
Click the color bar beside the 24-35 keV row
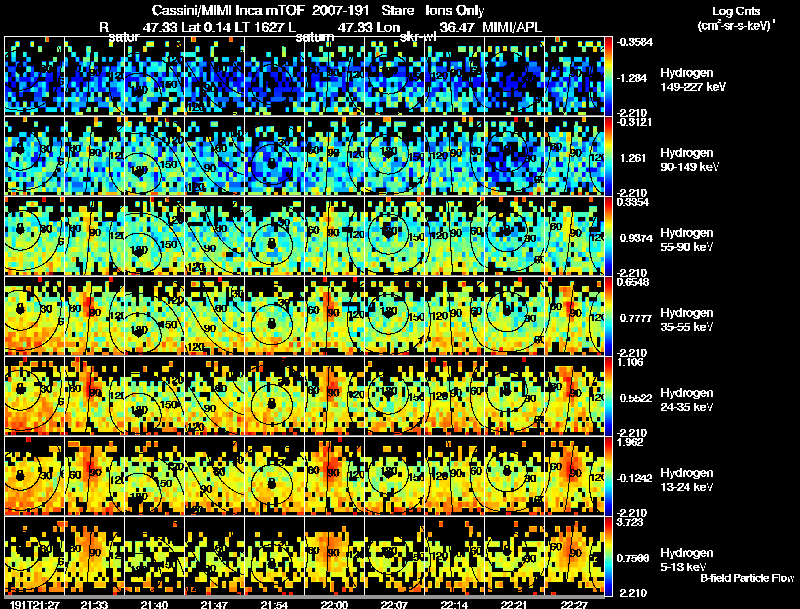pyautogui.click(x=608, y=396)
